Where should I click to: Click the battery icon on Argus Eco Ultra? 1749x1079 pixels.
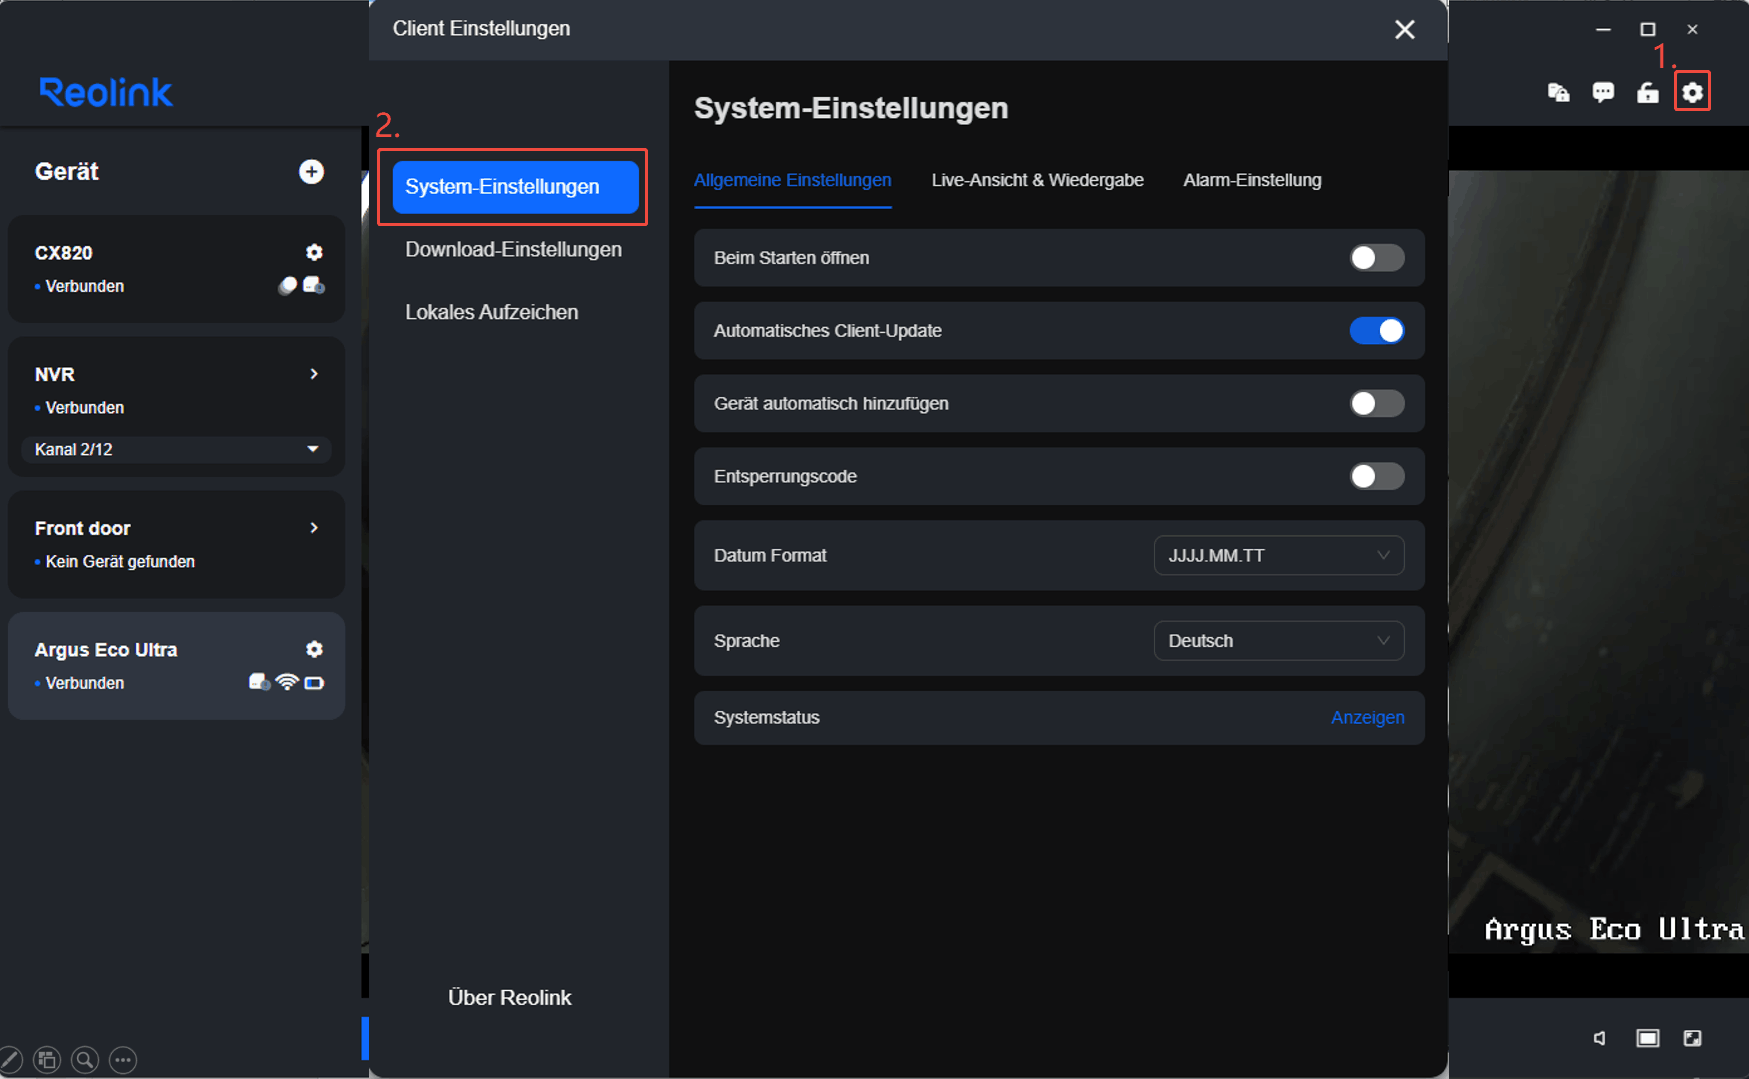[314, 683]
